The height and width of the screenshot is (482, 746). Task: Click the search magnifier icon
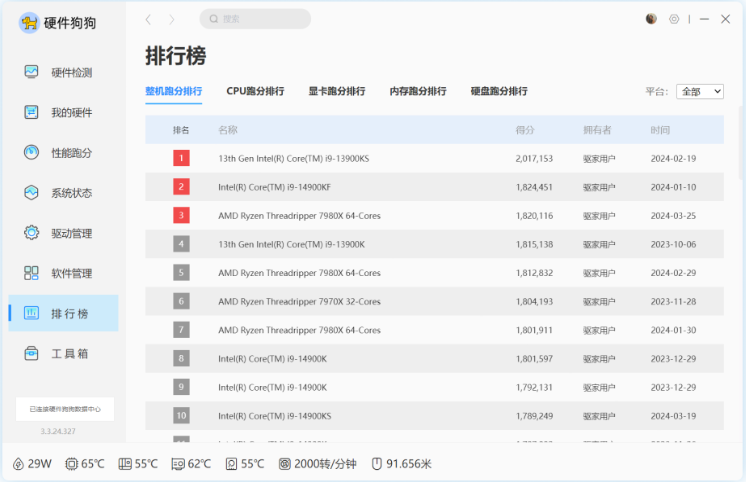pyautogui.click(x=214, y=19)
